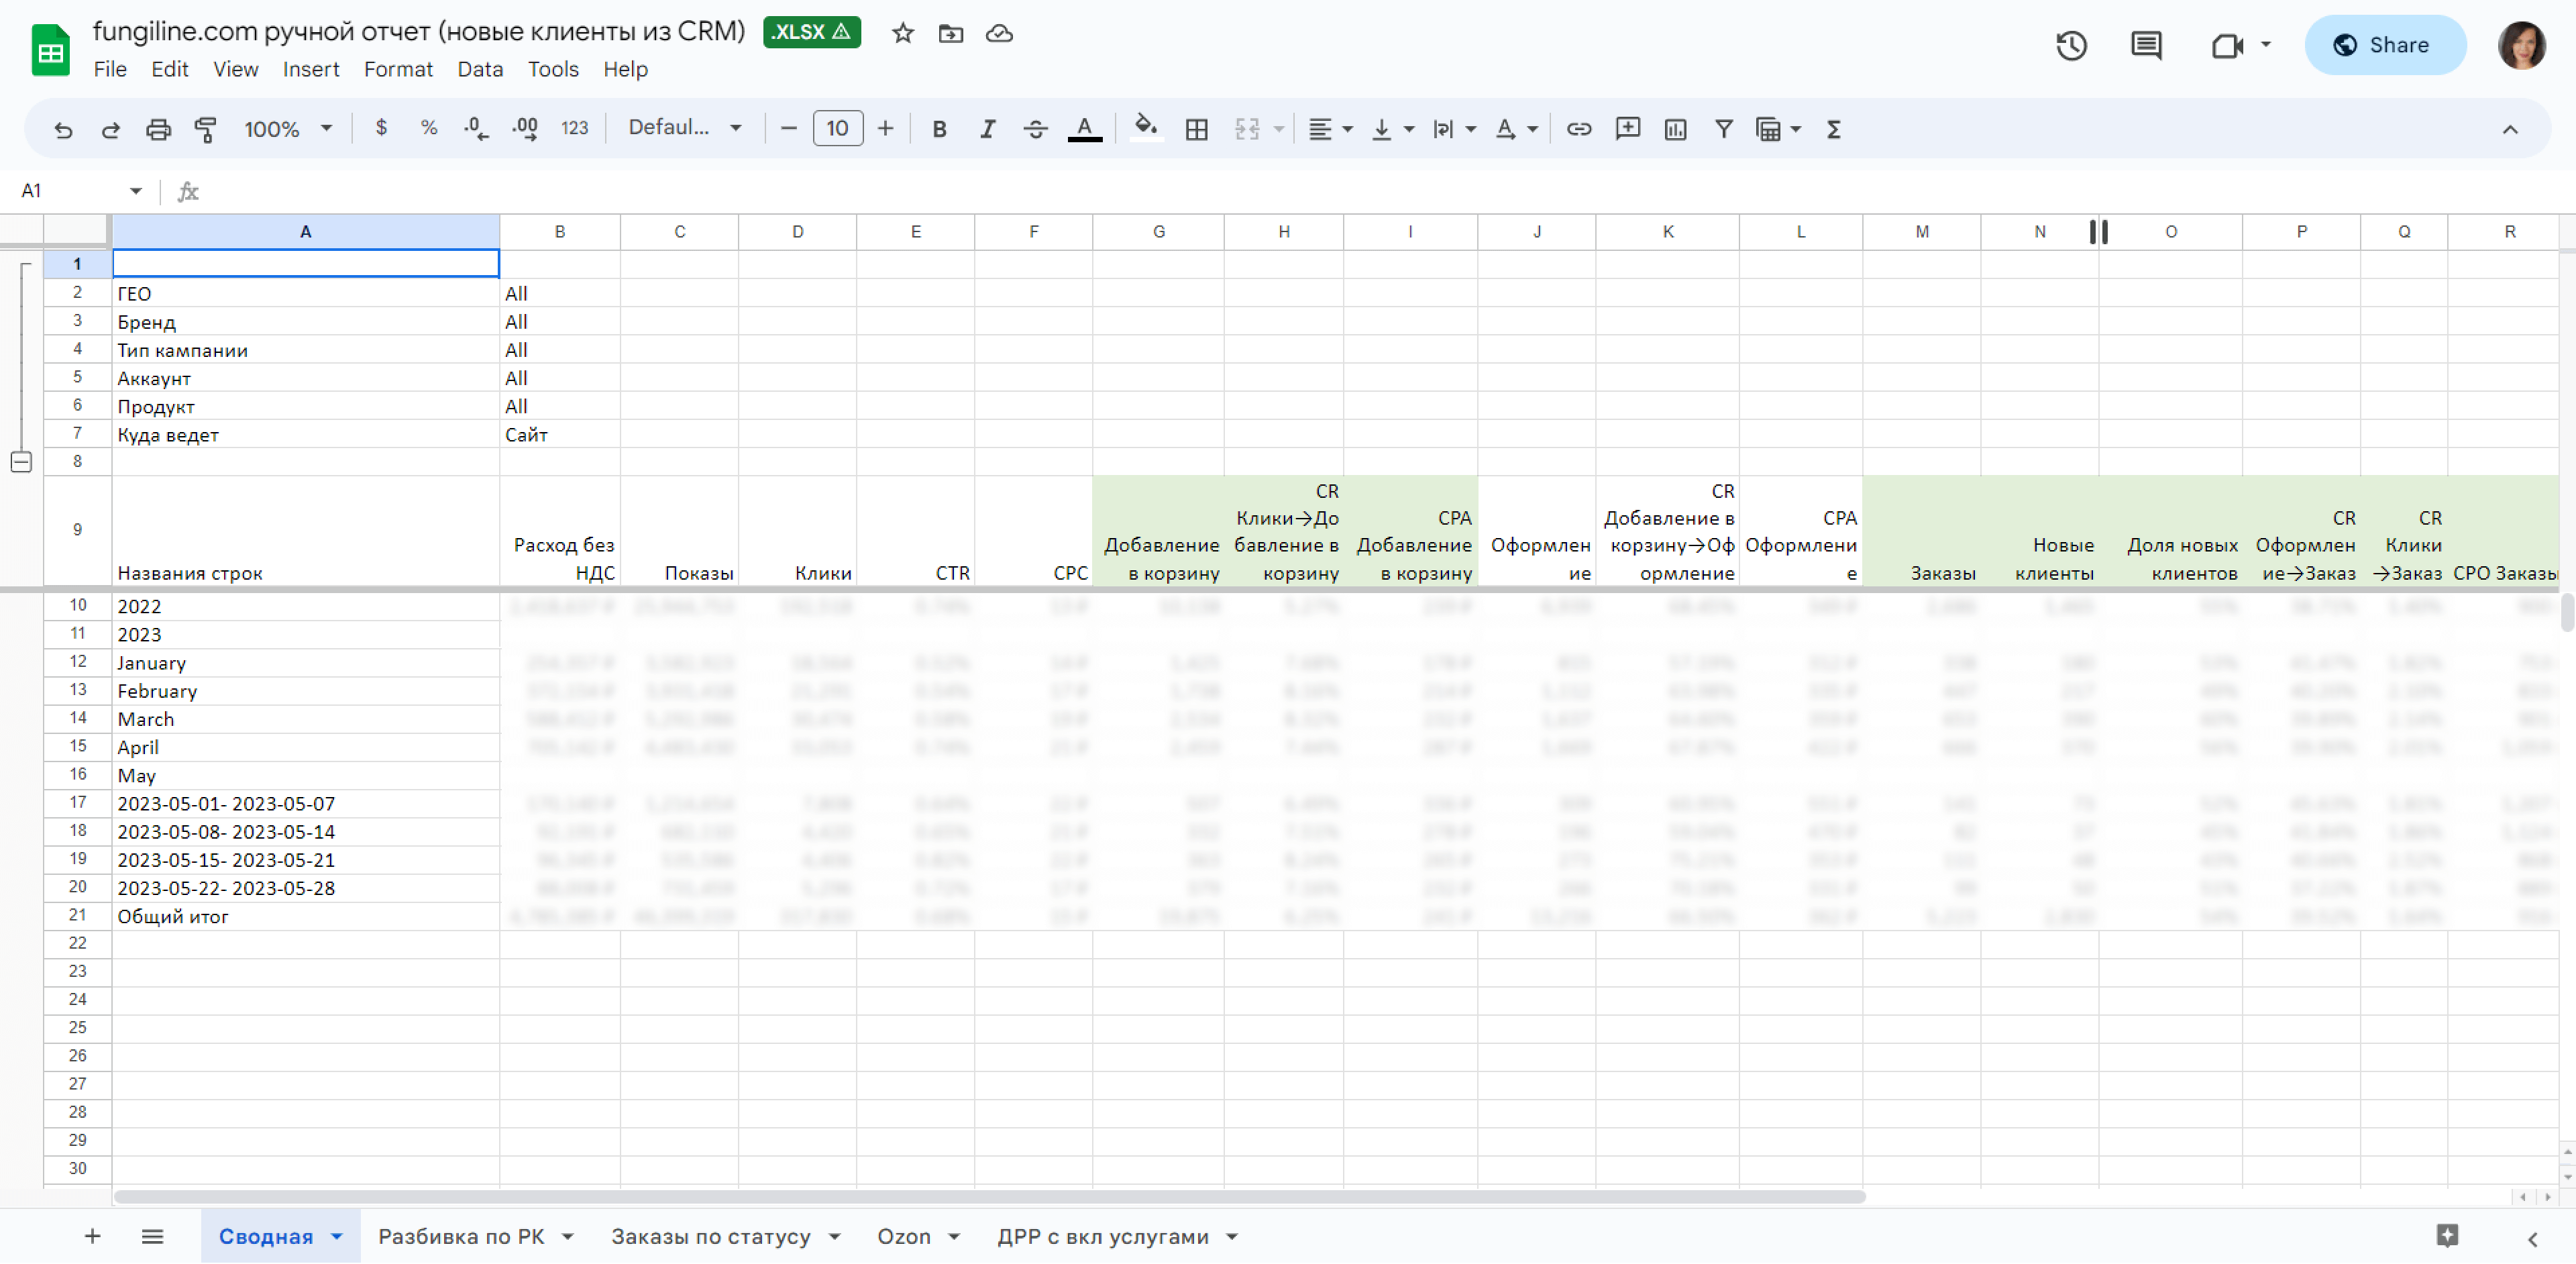Viewport: 2576px width, 1264px height.
Task: Open the fill color picker
Action: coord(1146,128)
